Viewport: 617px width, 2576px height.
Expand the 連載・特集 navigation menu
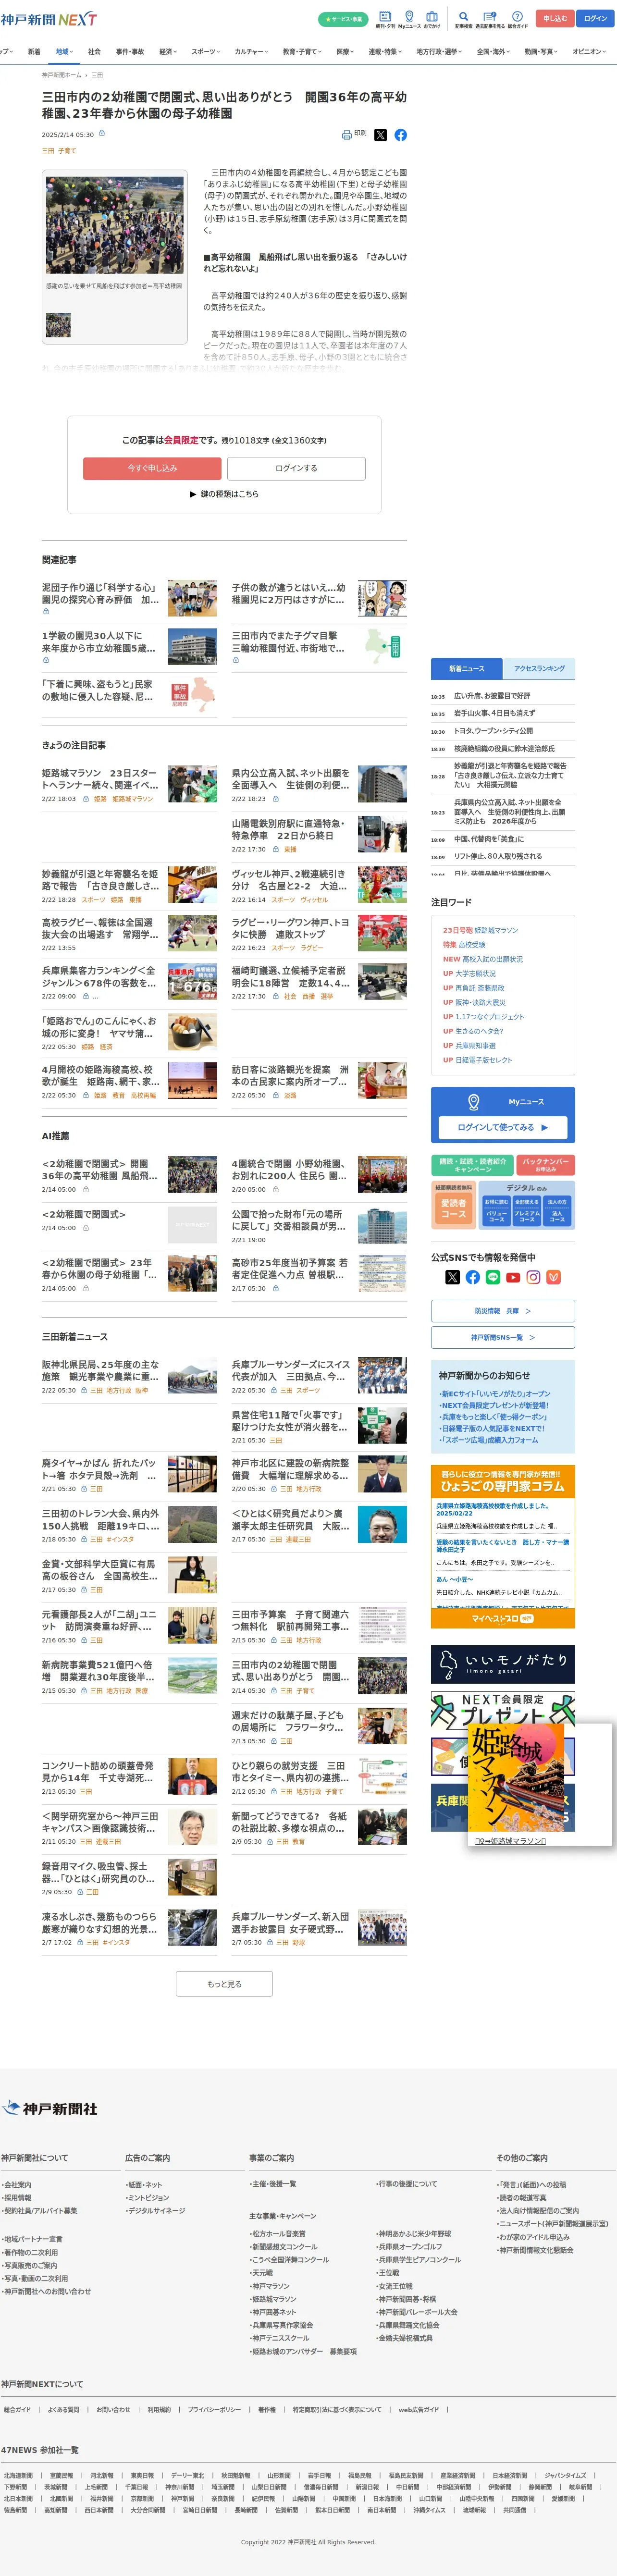[385, 51]
